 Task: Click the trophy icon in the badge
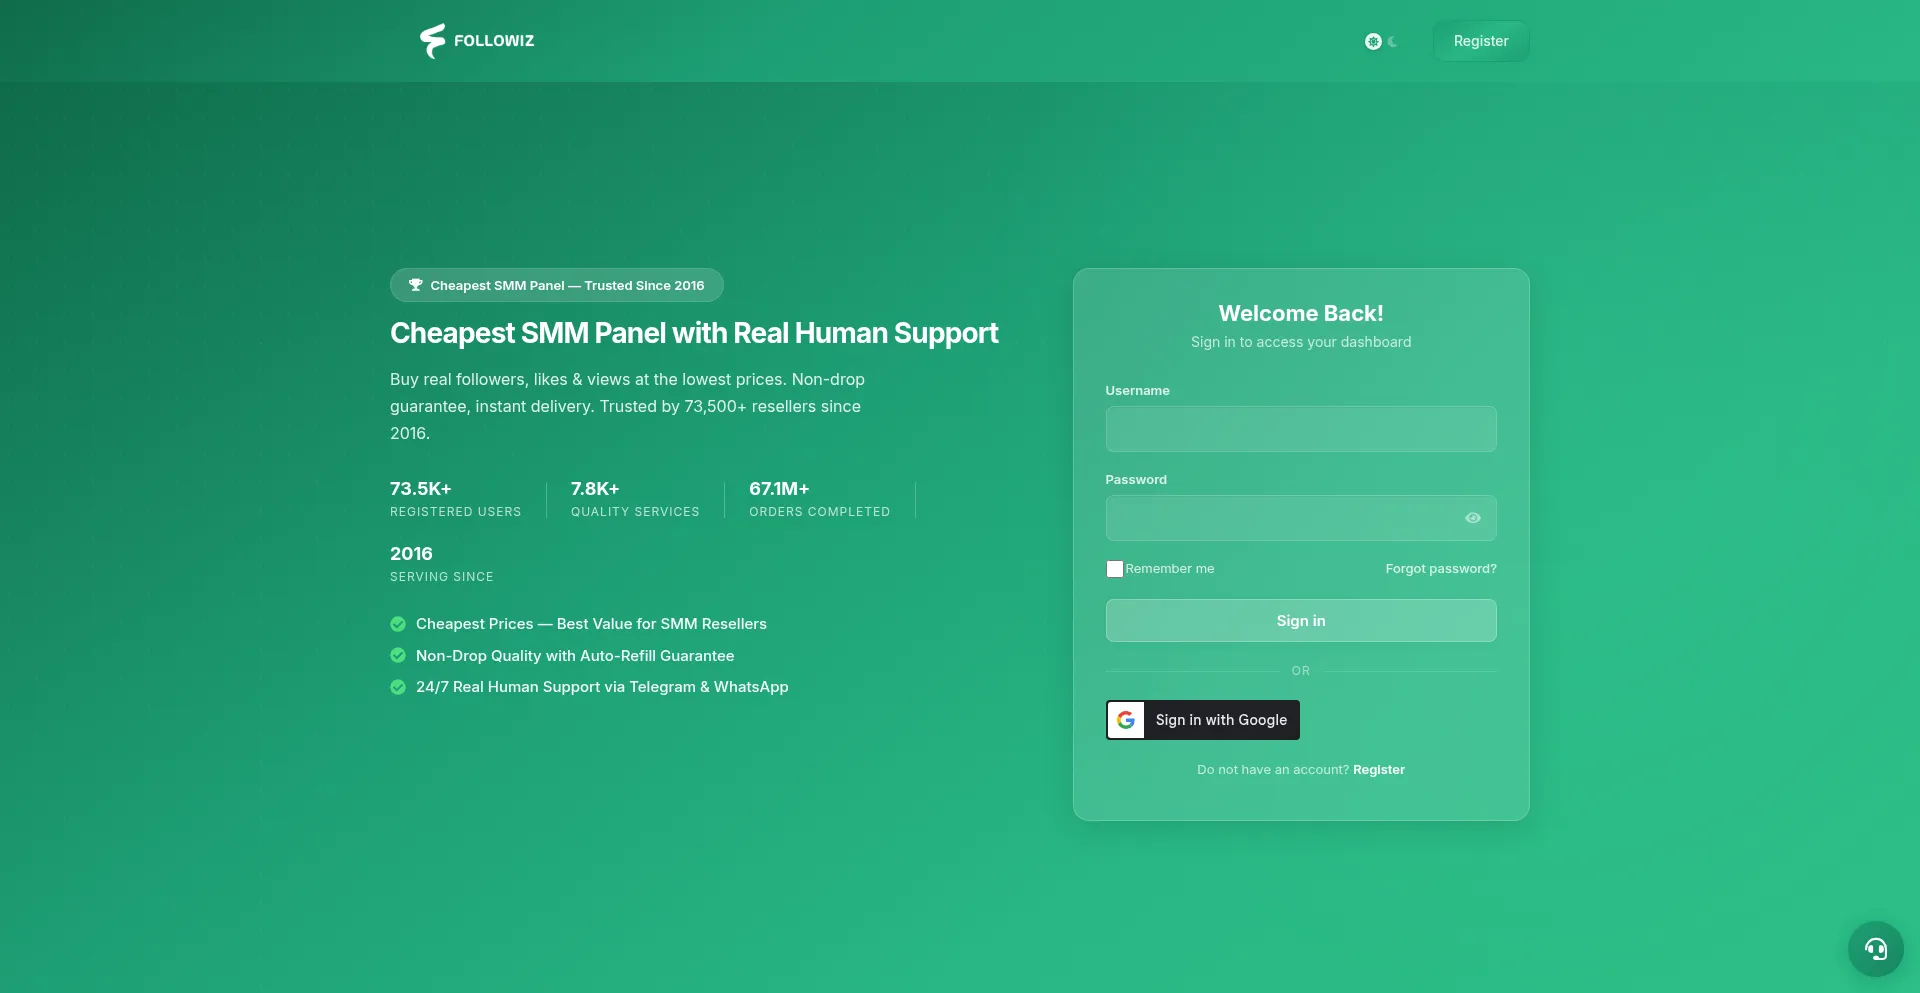click(416, 285)
